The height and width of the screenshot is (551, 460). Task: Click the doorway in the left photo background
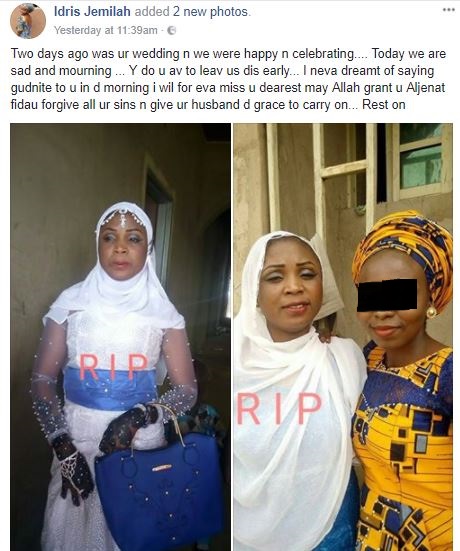pyautogui.click(x=160, y=225)
